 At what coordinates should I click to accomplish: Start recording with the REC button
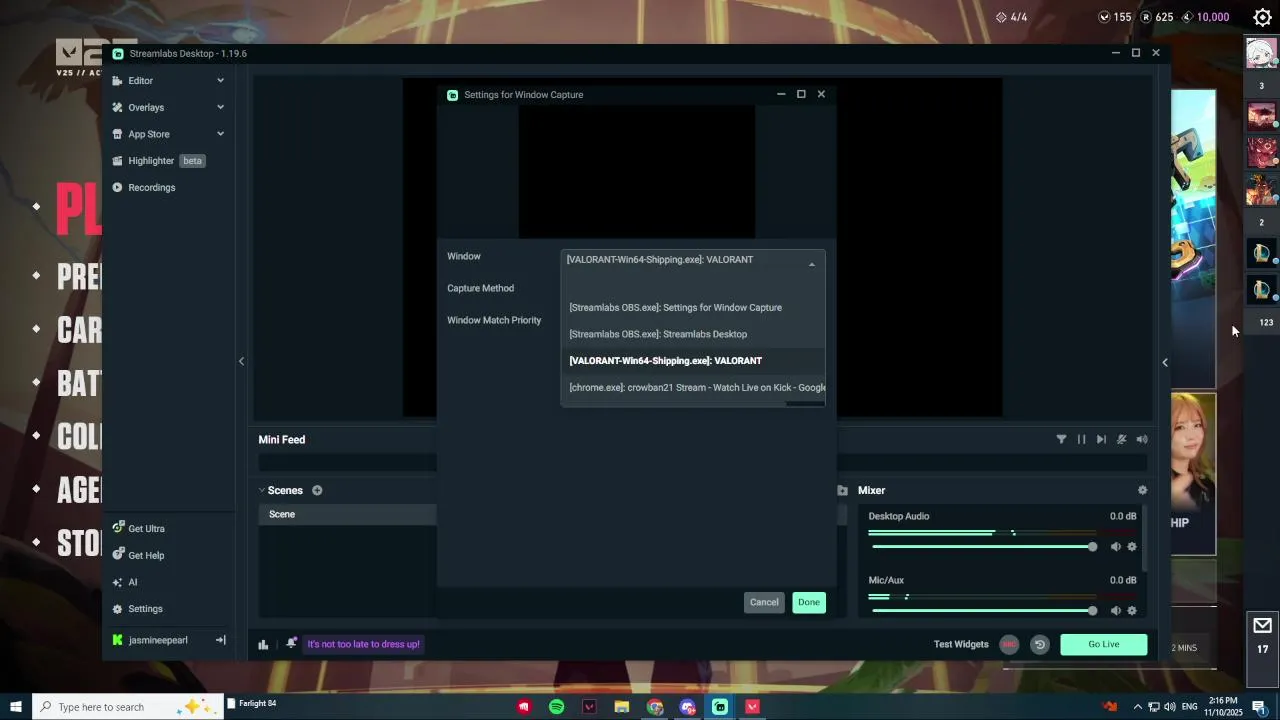click(1009, 645)
